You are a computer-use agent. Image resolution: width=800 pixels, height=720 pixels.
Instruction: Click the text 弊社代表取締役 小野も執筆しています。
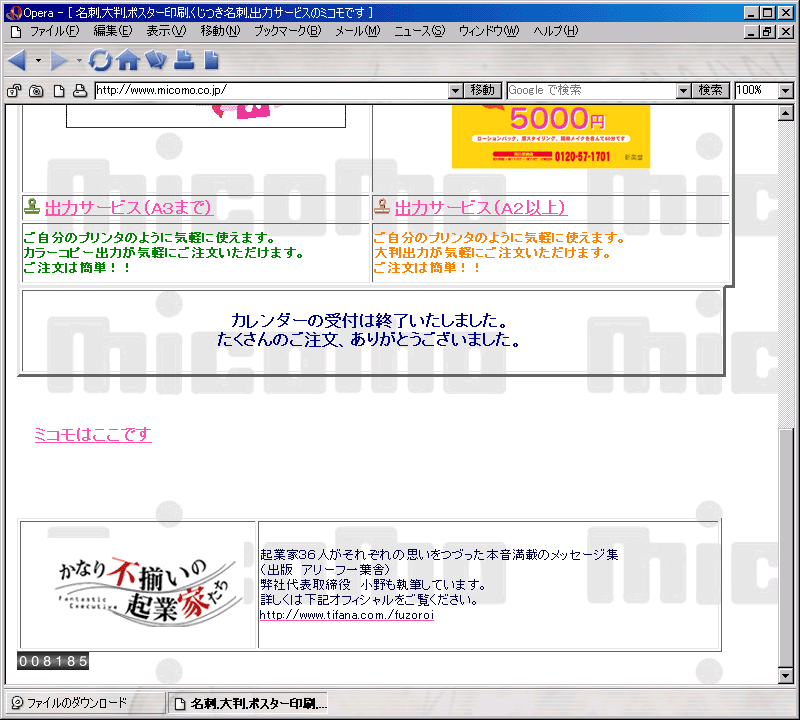click(x=373, y=584)
